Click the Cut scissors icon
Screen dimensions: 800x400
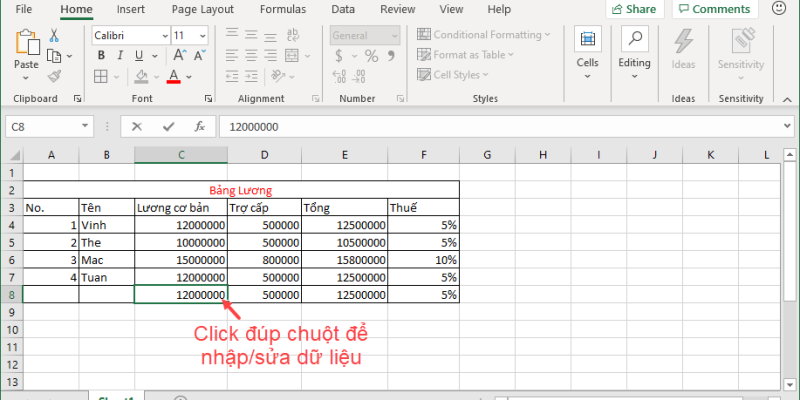click(x=54, y=34)
